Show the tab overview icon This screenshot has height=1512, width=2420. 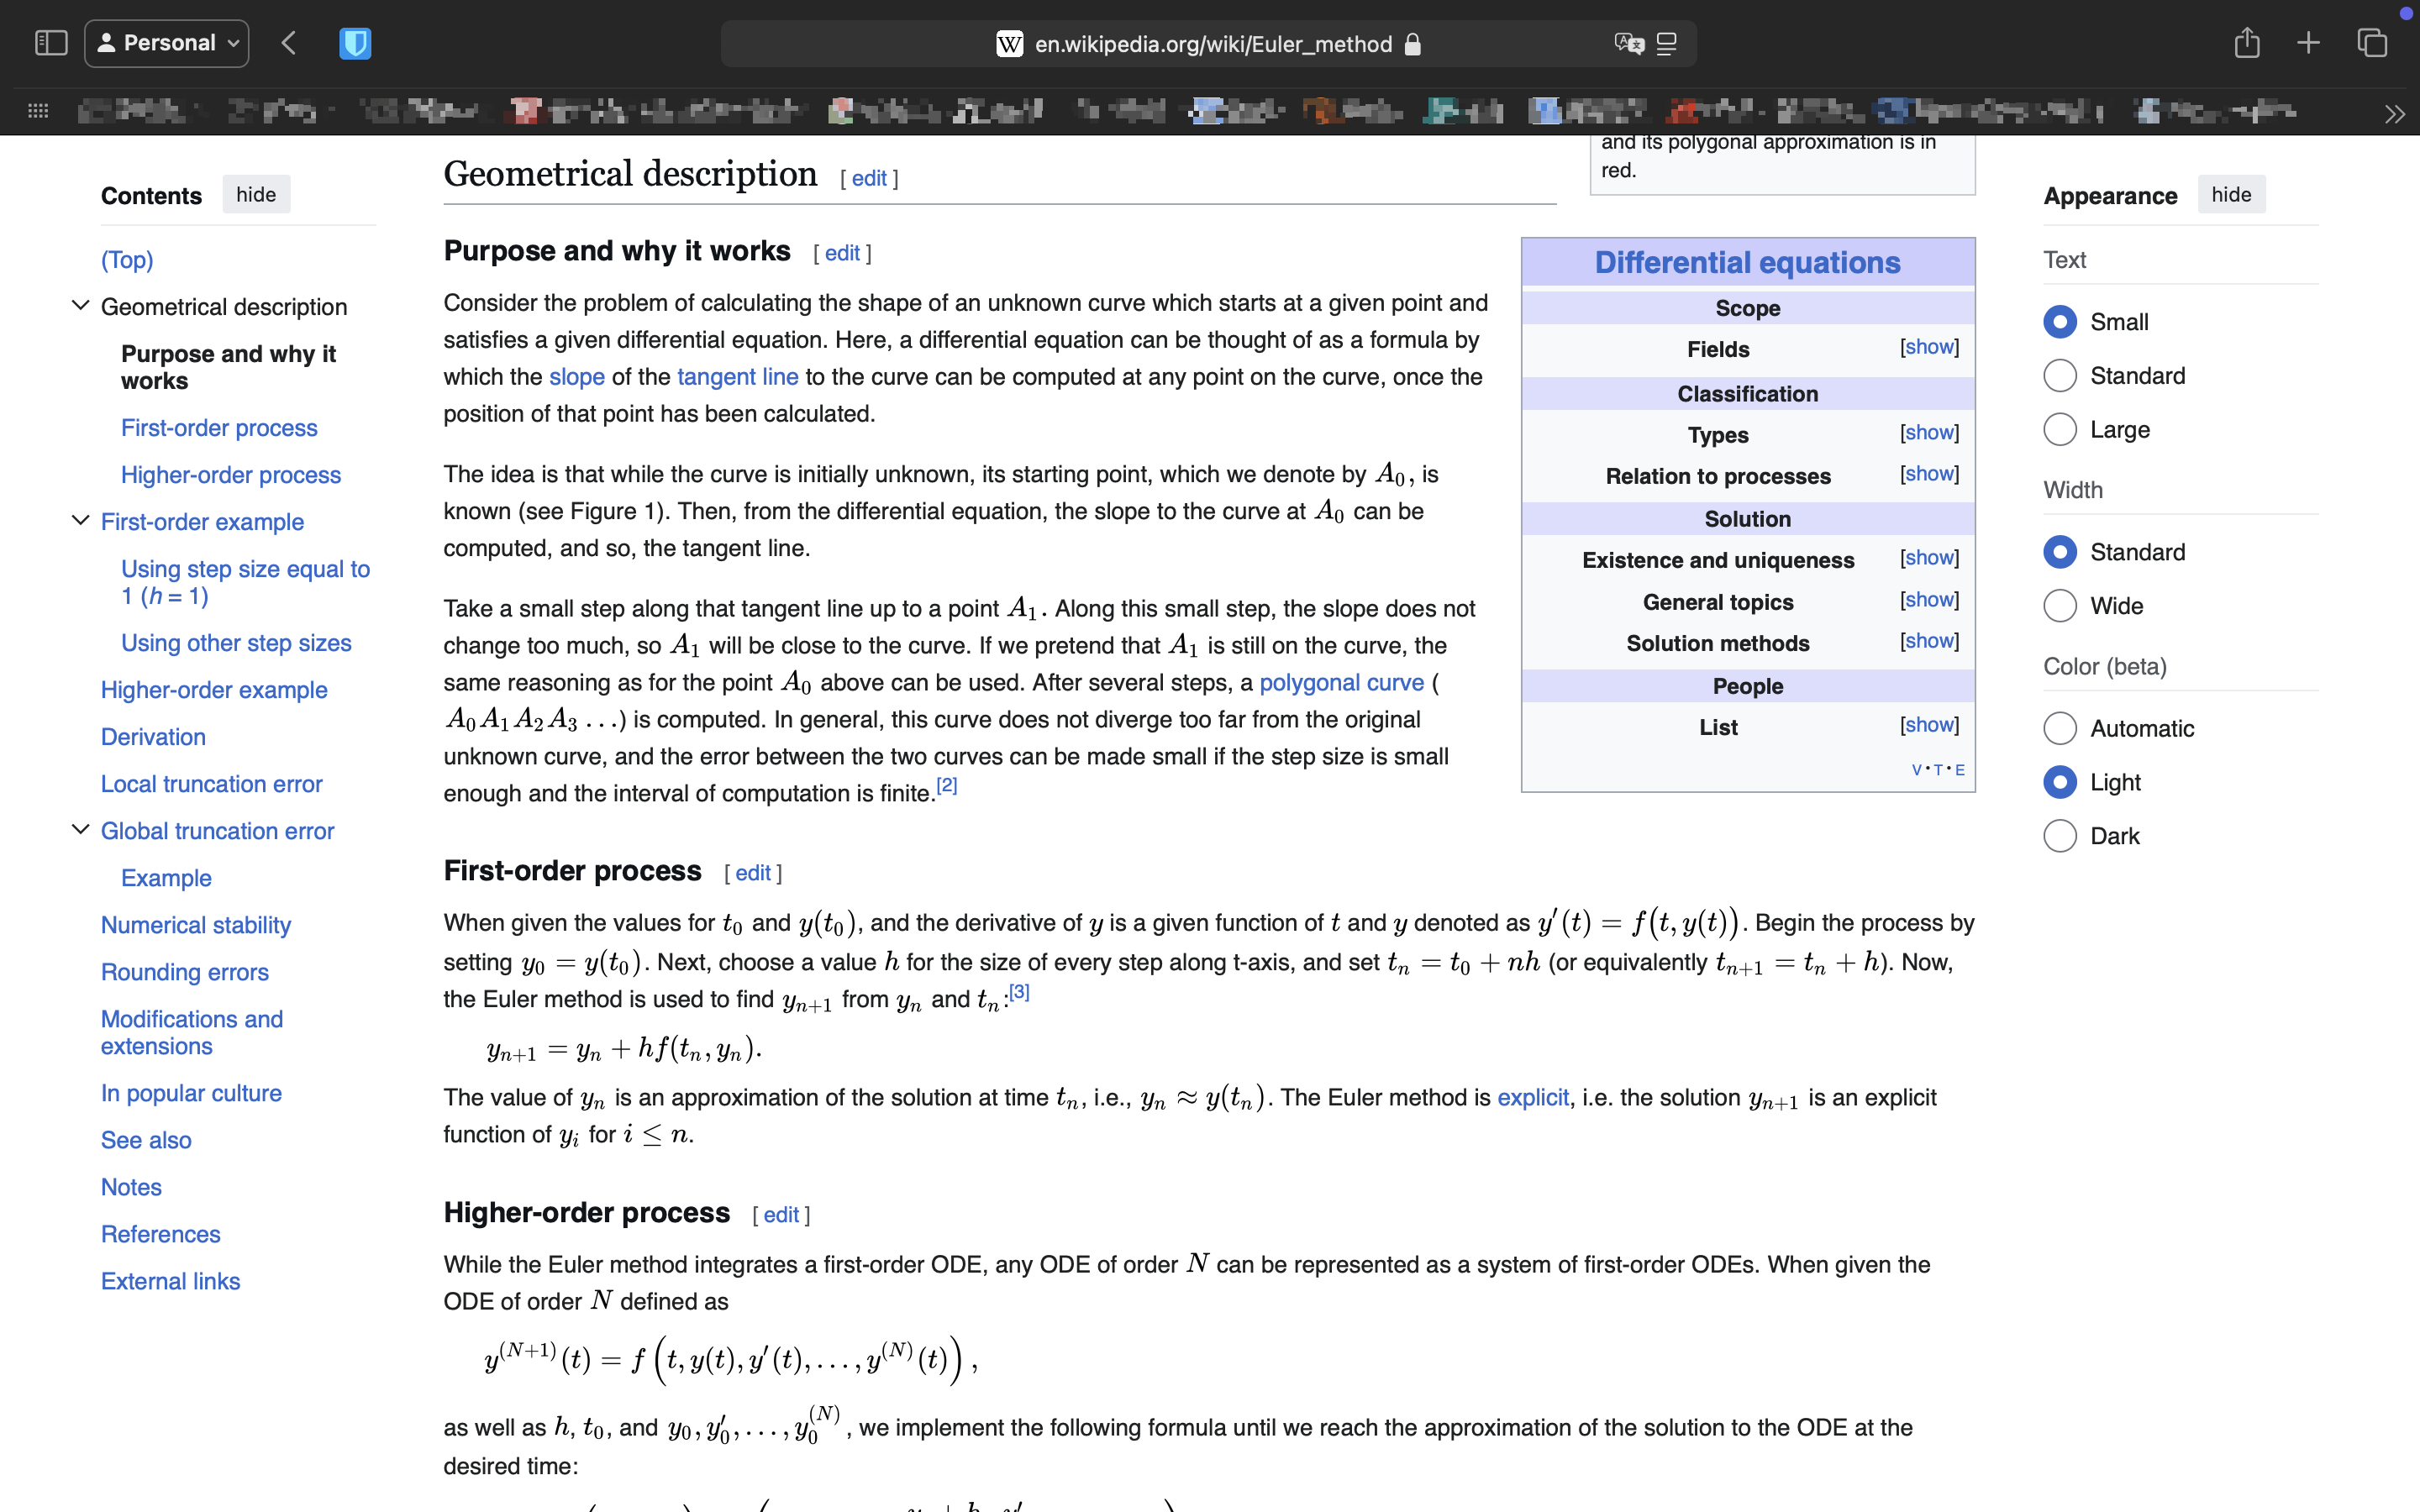click(2372, 43)
